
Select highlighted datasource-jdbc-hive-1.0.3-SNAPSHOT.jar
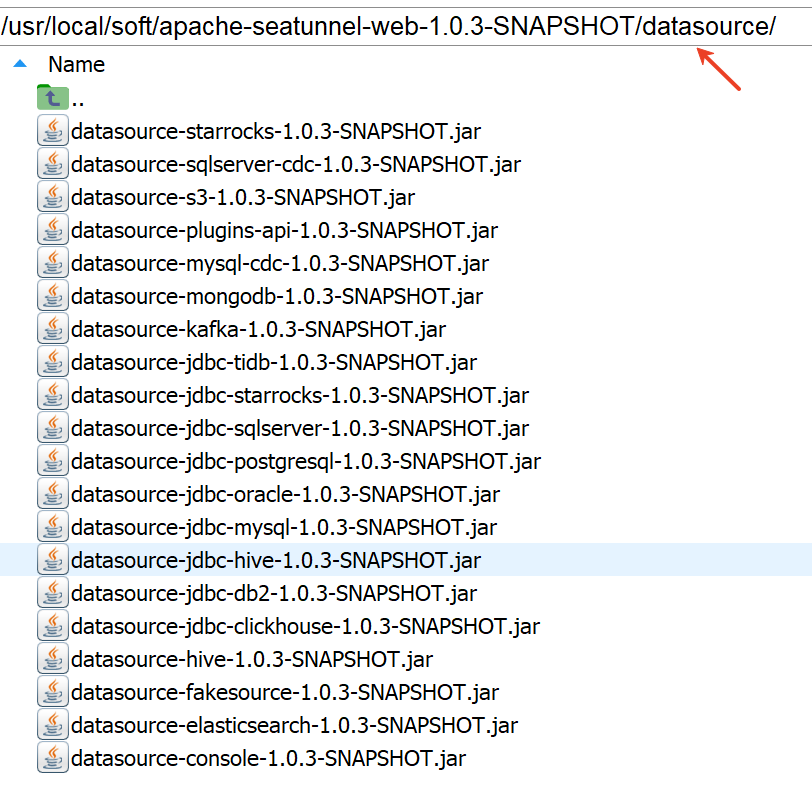click(276, 561)
